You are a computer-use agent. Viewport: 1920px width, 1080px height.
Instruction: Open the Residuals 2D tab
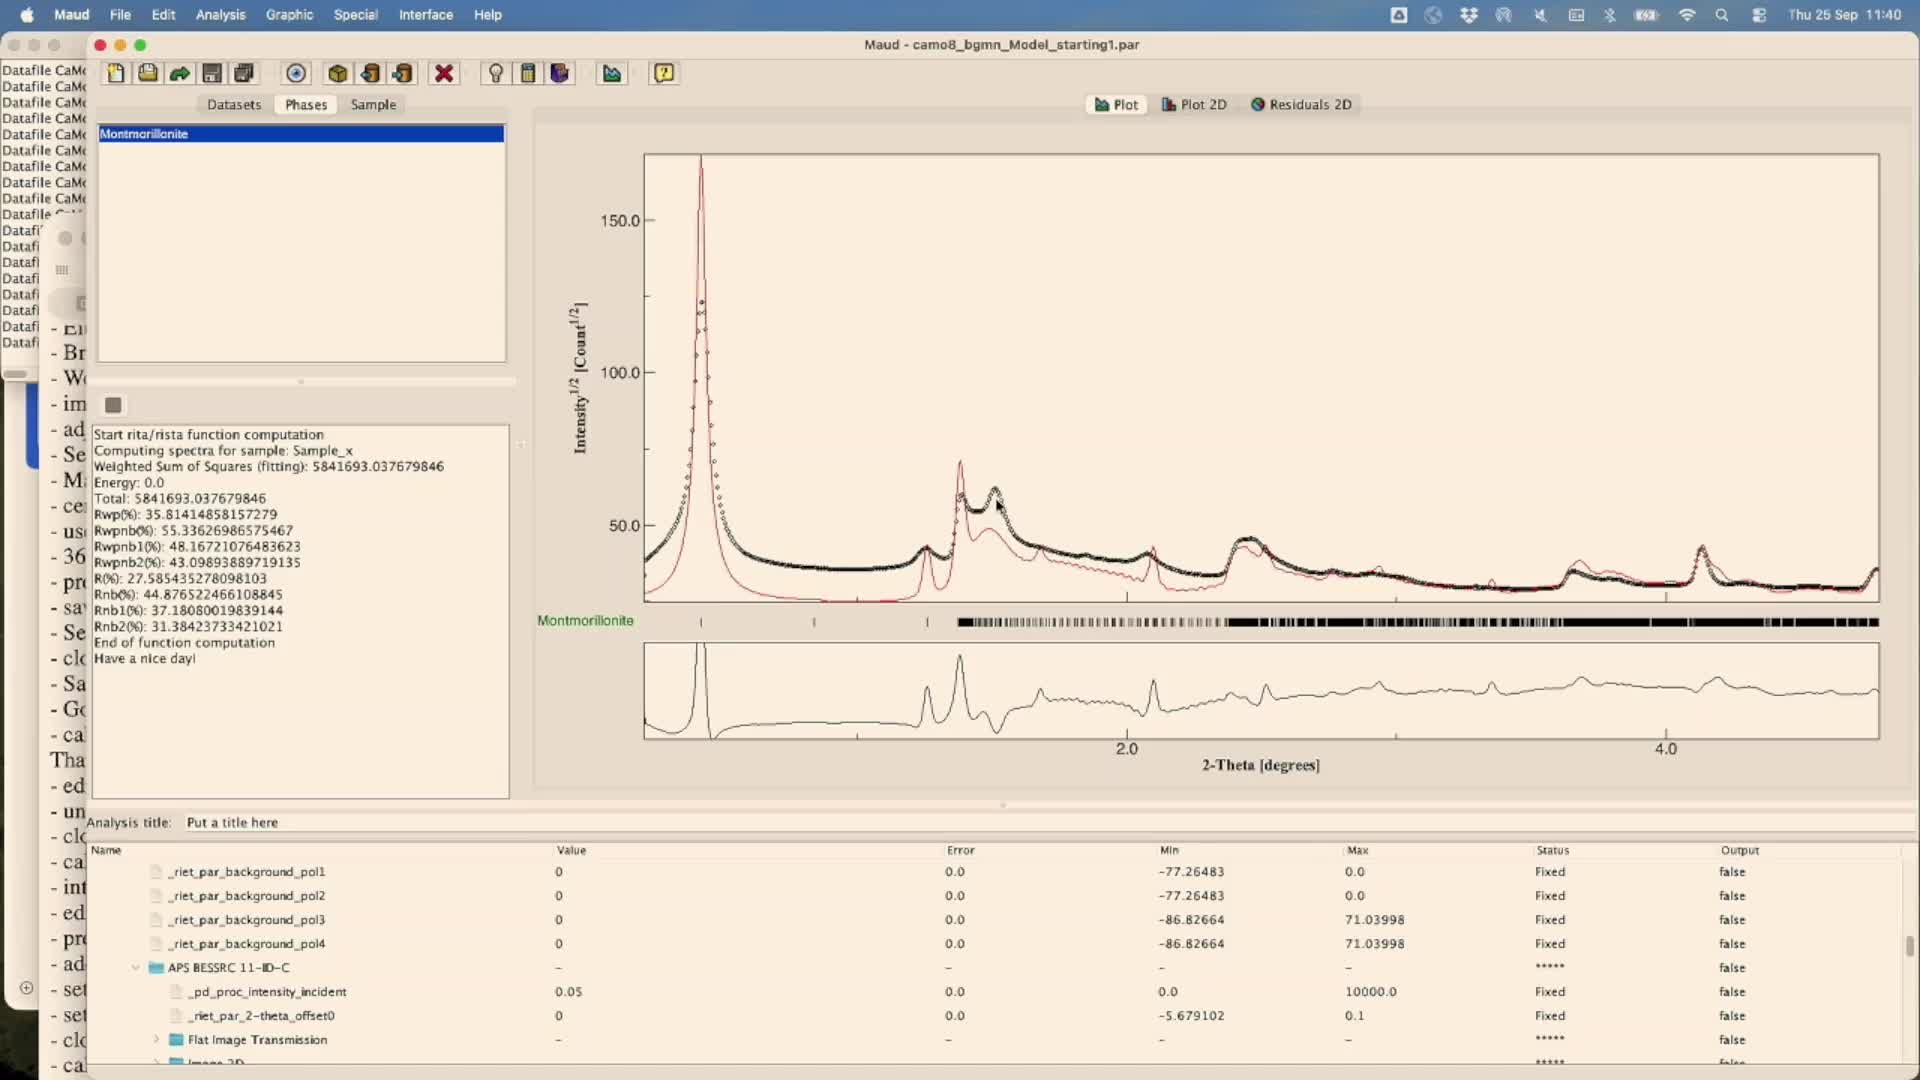tap(1301, 104)
